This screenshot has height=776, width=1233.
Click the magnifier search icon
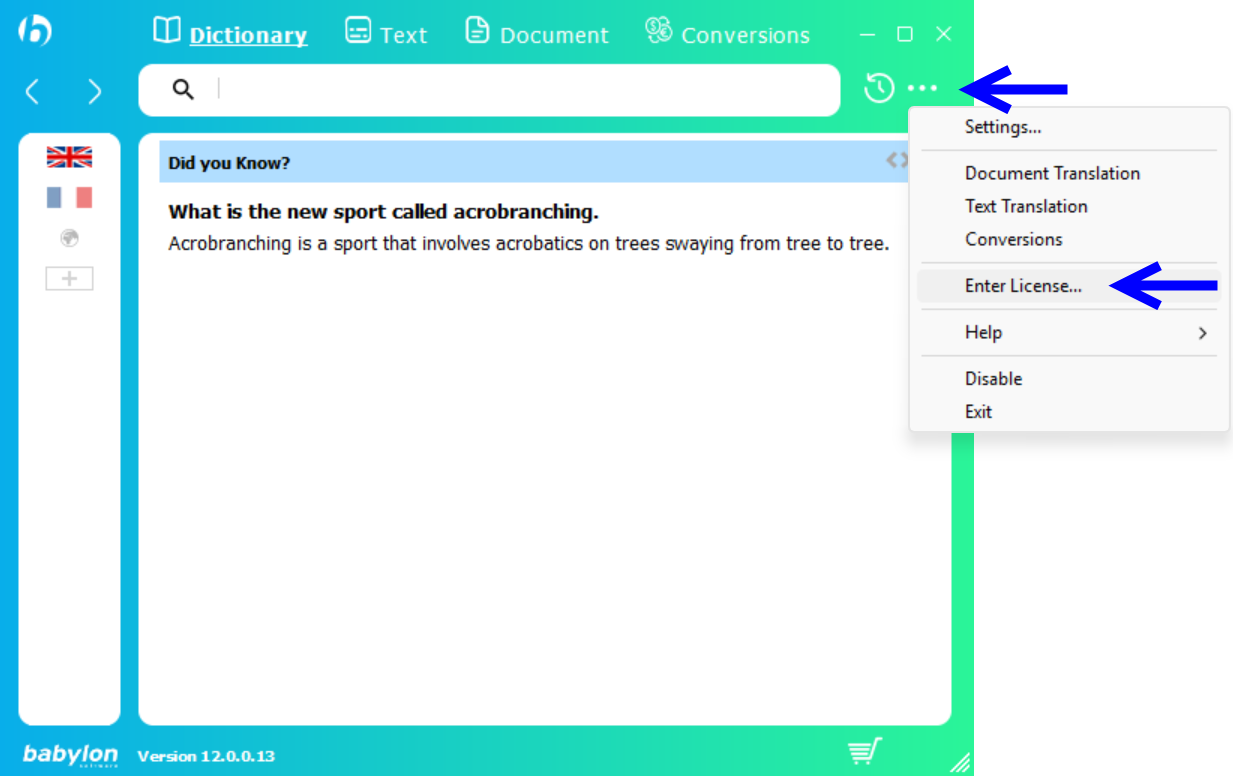click(183, 90)
